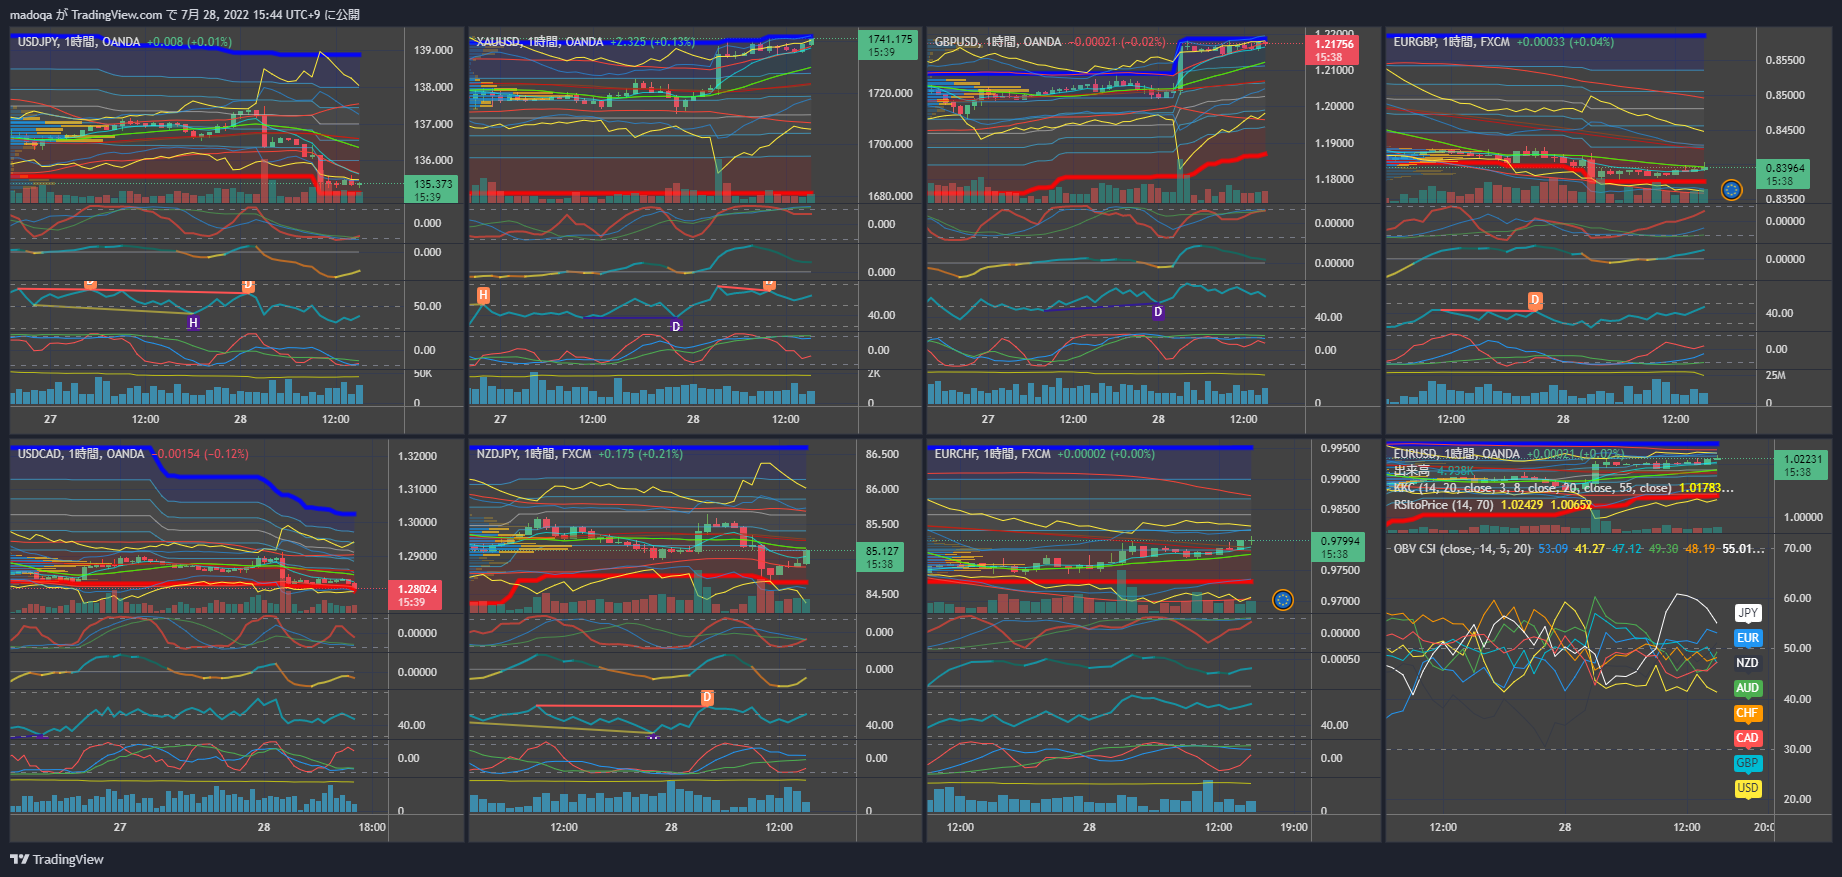Click the KKC indicator legend line
1842x877 pixels.
1563,488
